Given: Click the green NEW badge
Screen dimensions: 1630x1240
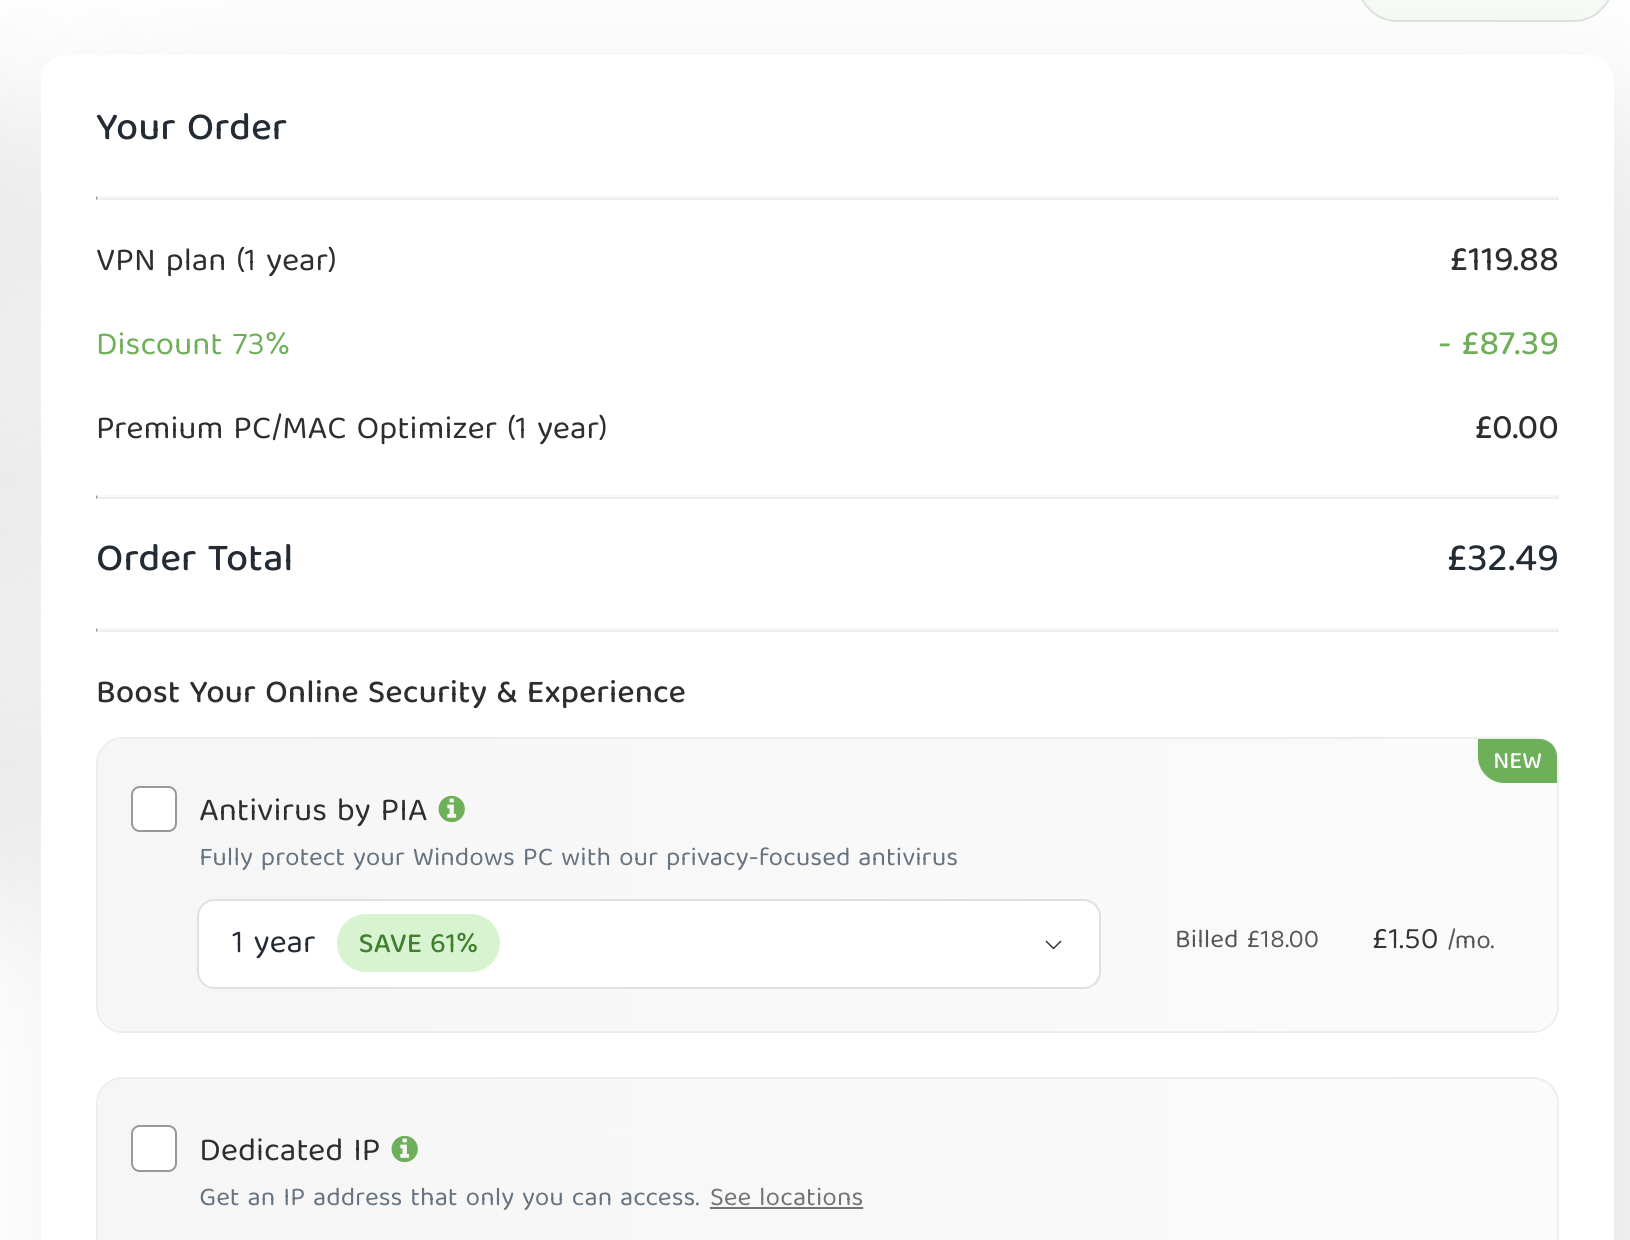Looking at the screenshot, I should pyautogui.click(x=1517, y=761).
